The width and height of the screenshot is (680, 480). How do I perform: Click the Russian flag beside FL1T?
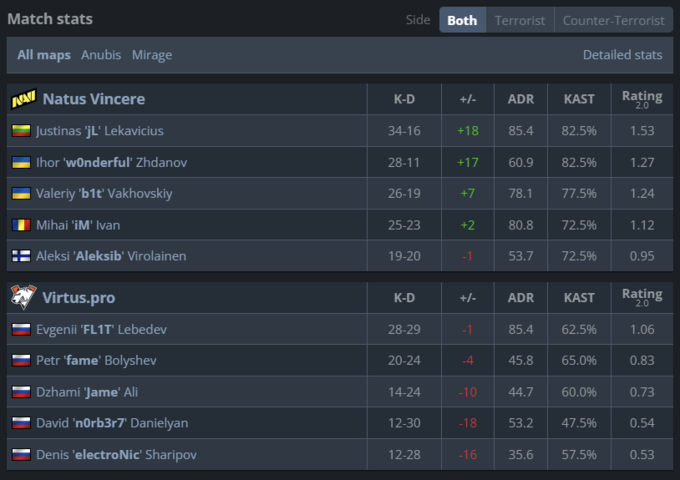click(20, 329)
